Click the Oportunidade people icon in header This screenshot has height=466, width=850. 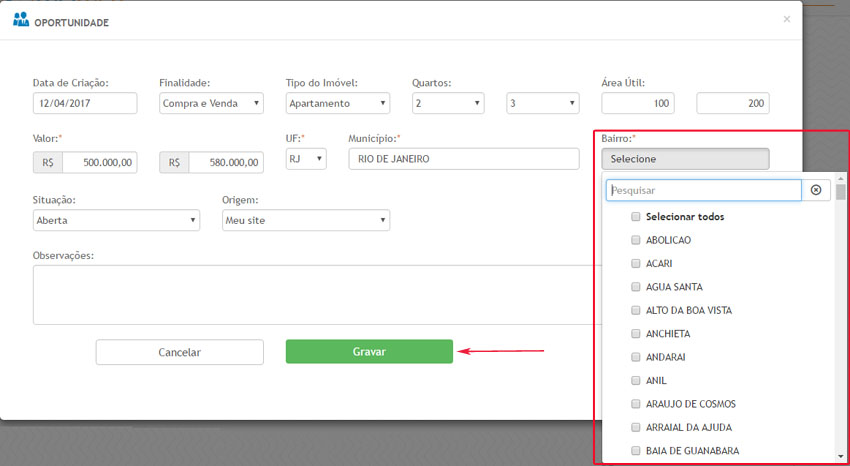point(21,20)
